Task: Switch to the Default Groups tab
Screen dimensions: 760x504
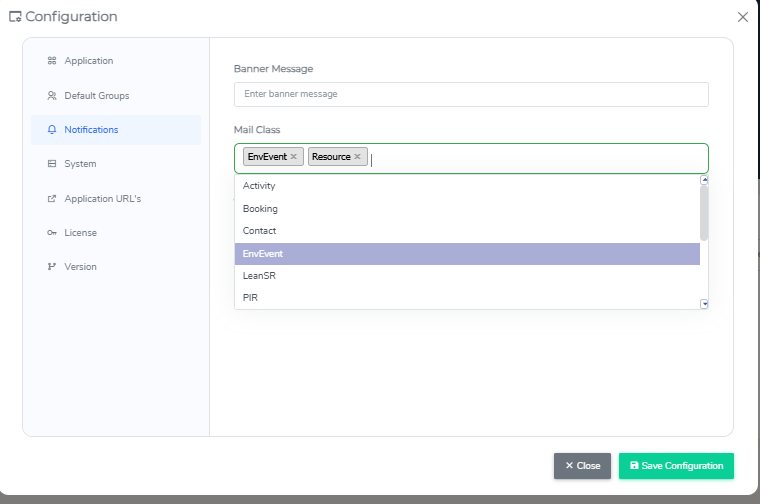Action: coord(96,96)
